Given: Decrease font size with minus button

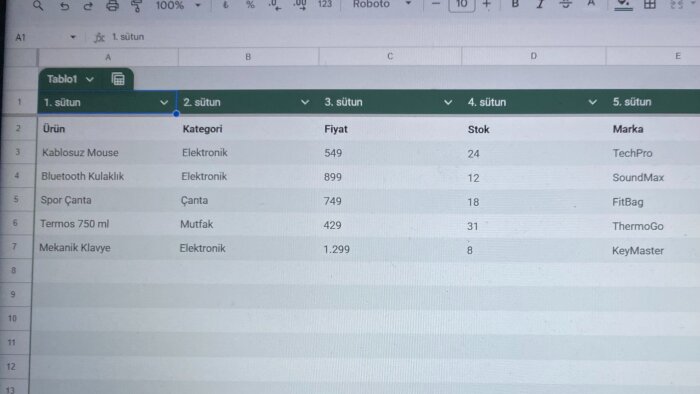Looking at the screenshot, I should 436,4.
